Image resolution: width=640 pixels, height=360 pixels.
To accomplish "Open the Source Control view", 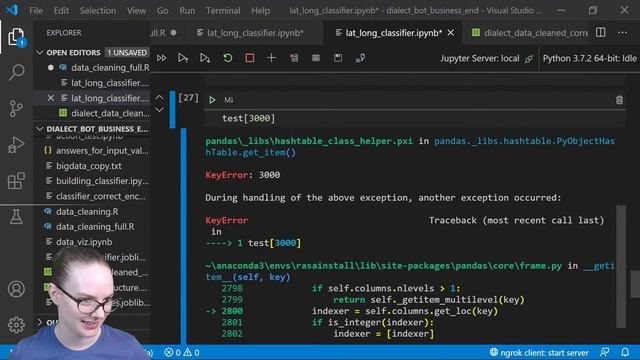I will point(16,109).
